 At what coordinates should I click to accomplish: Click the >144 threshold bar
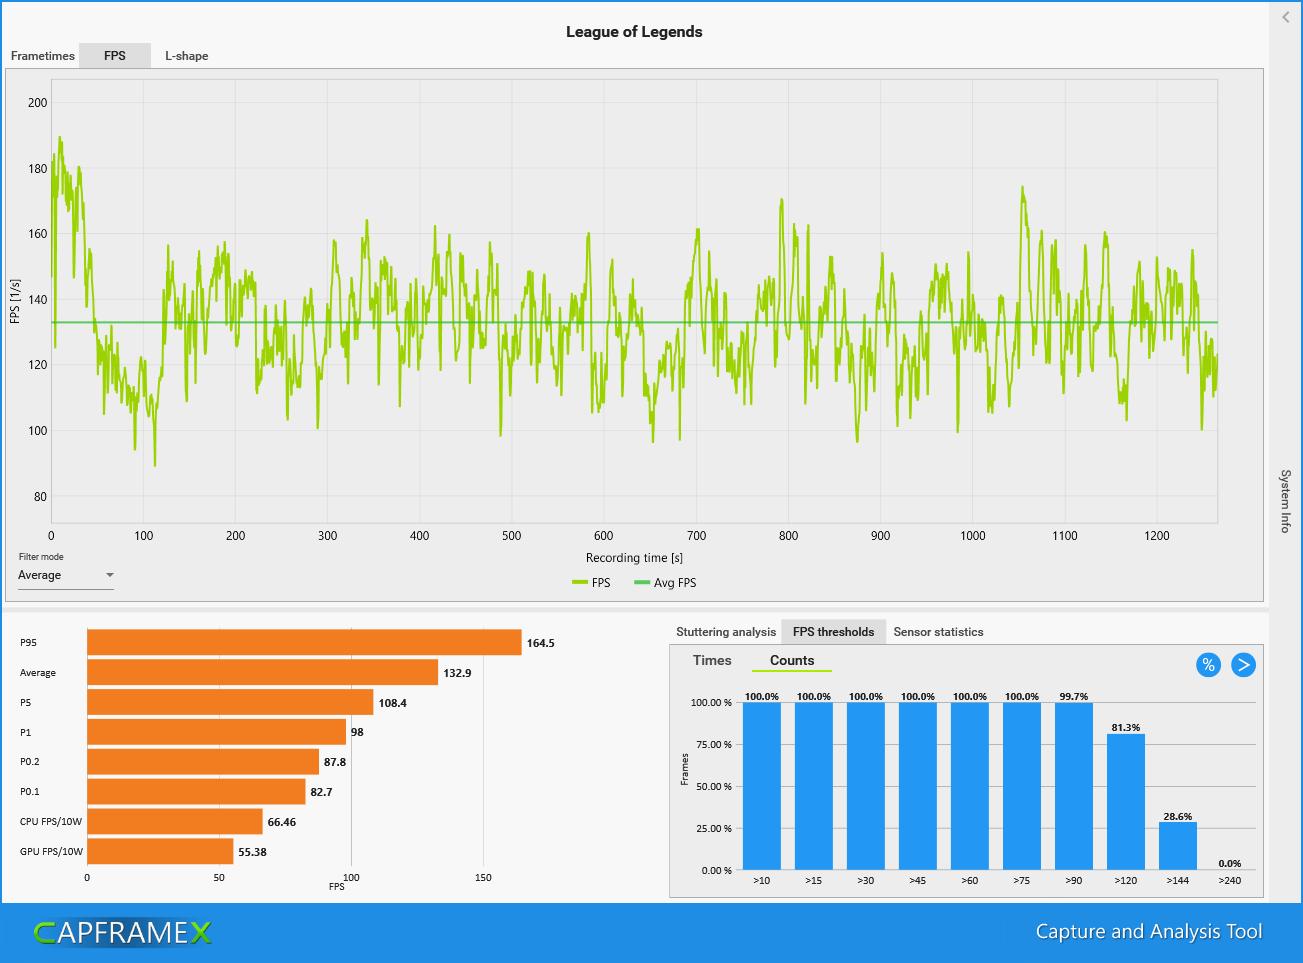1177,846
